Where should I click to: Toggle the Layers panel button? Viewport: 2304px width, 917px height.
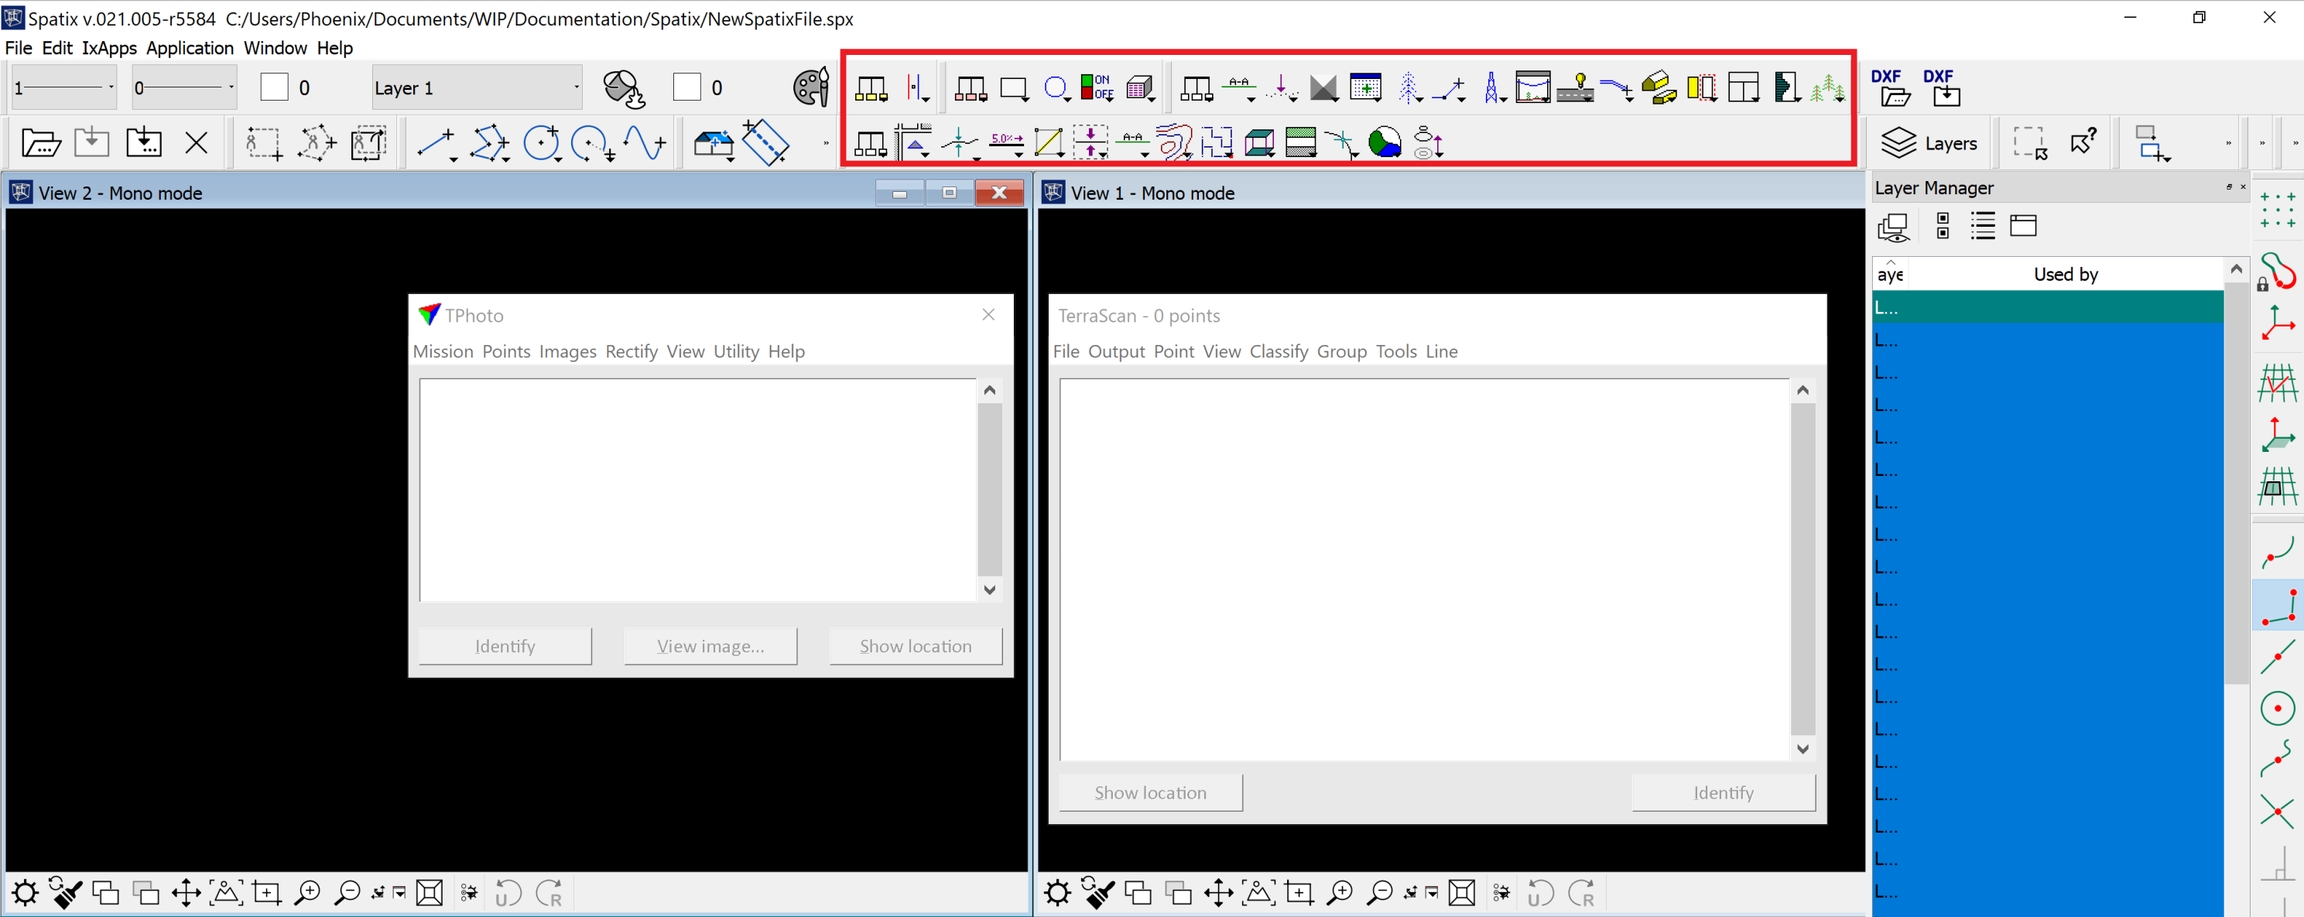click(1929, 144)
